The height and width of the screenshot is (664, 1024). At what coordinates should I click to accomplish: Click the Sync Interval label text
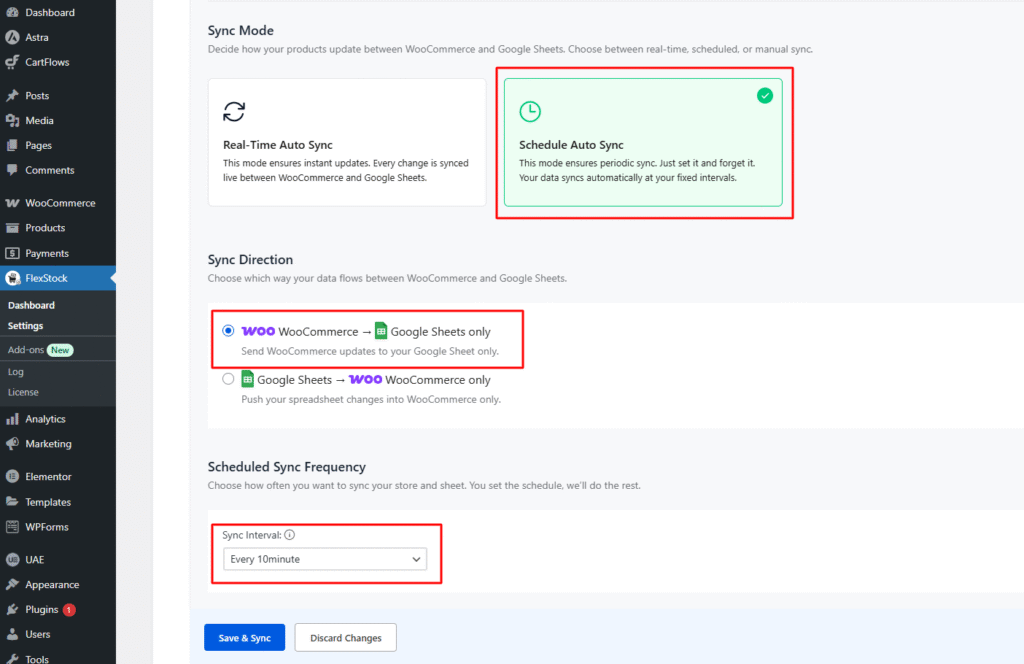[251, 535]
